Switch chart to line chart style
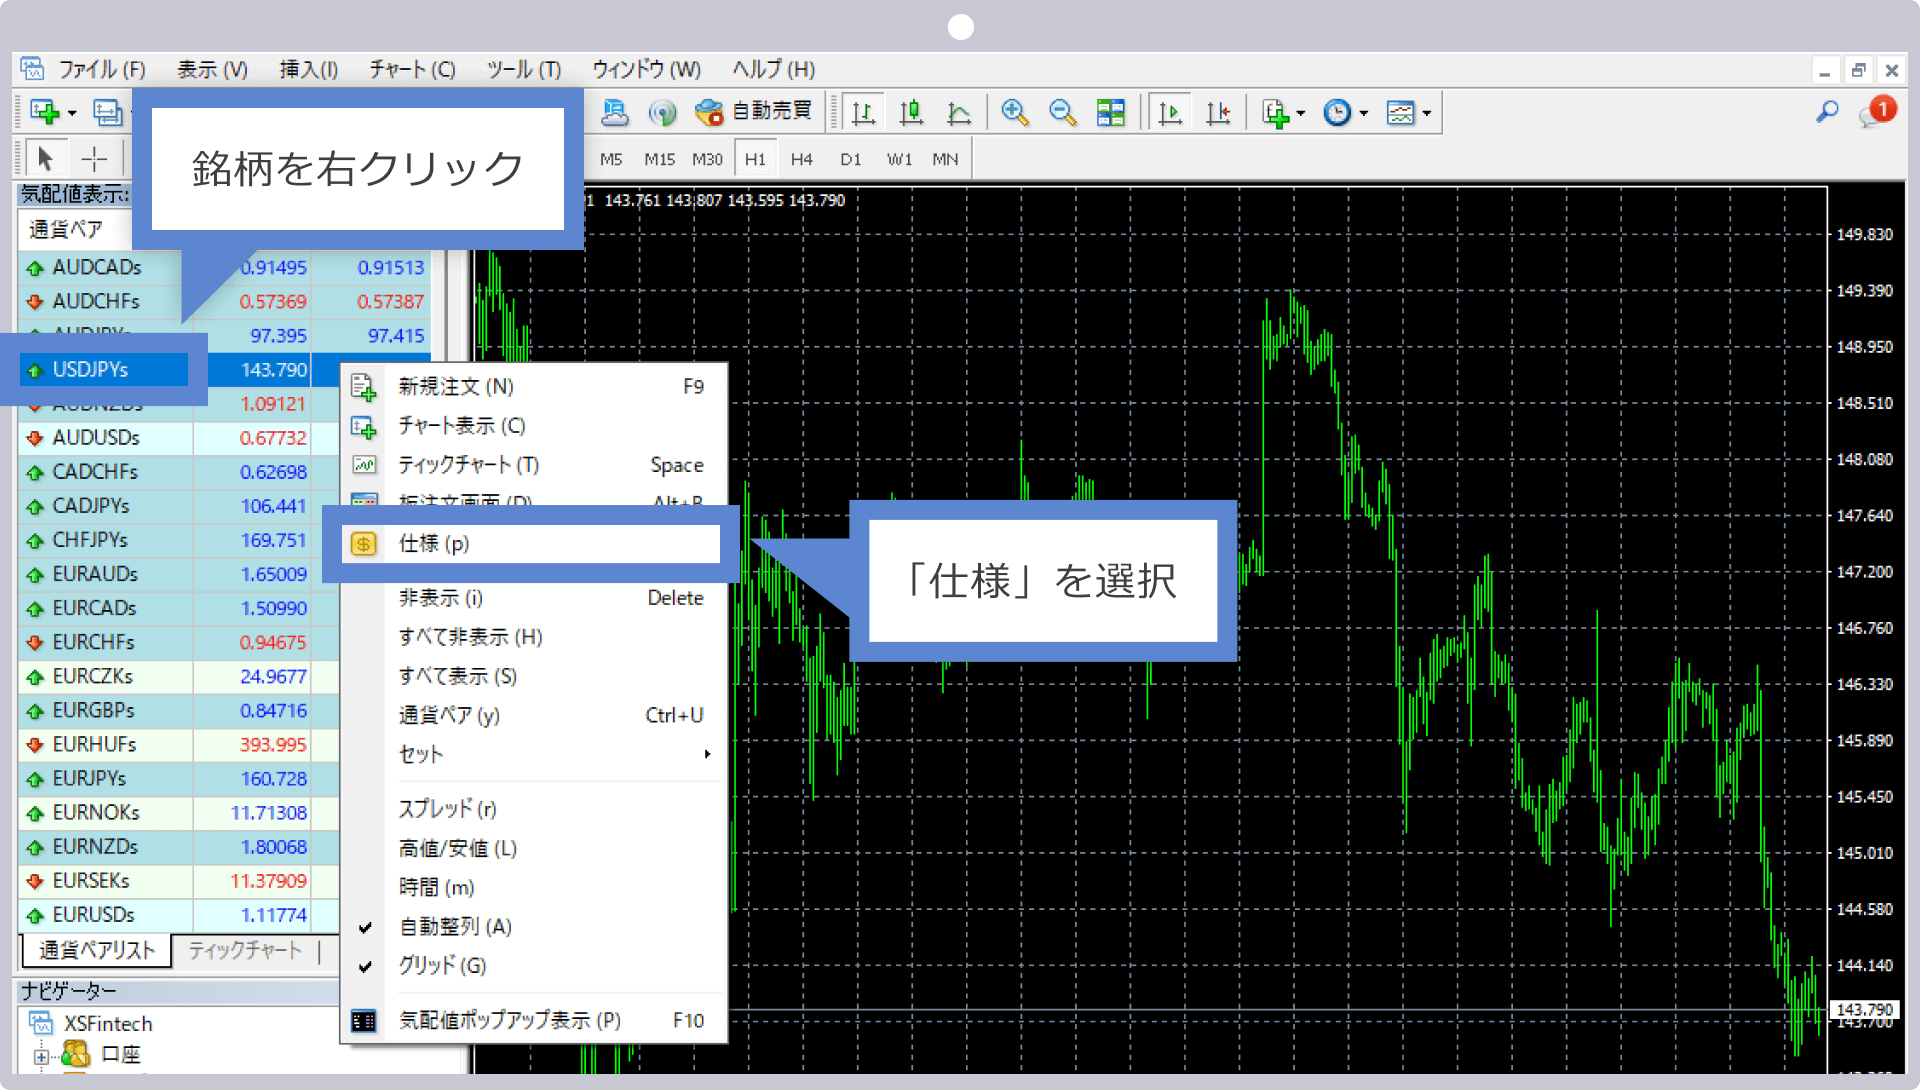 [958, 112]
